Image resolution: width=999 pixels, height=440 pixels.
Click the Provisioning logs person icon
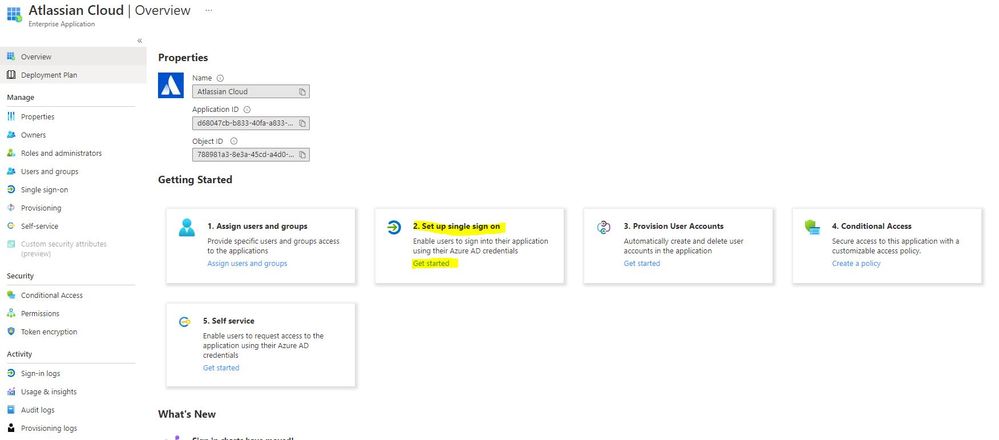(10, 429)
